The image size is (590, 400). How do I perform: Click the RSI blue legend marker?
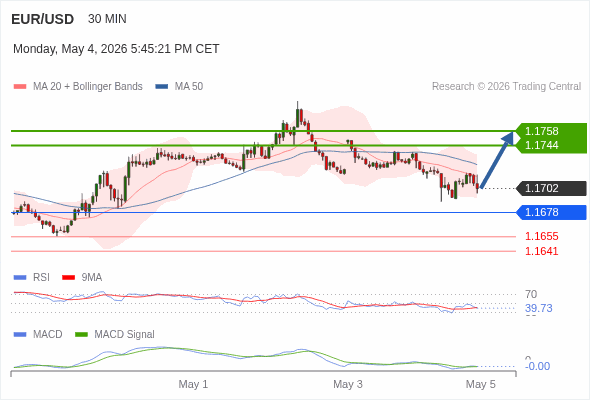click(20, 278)
